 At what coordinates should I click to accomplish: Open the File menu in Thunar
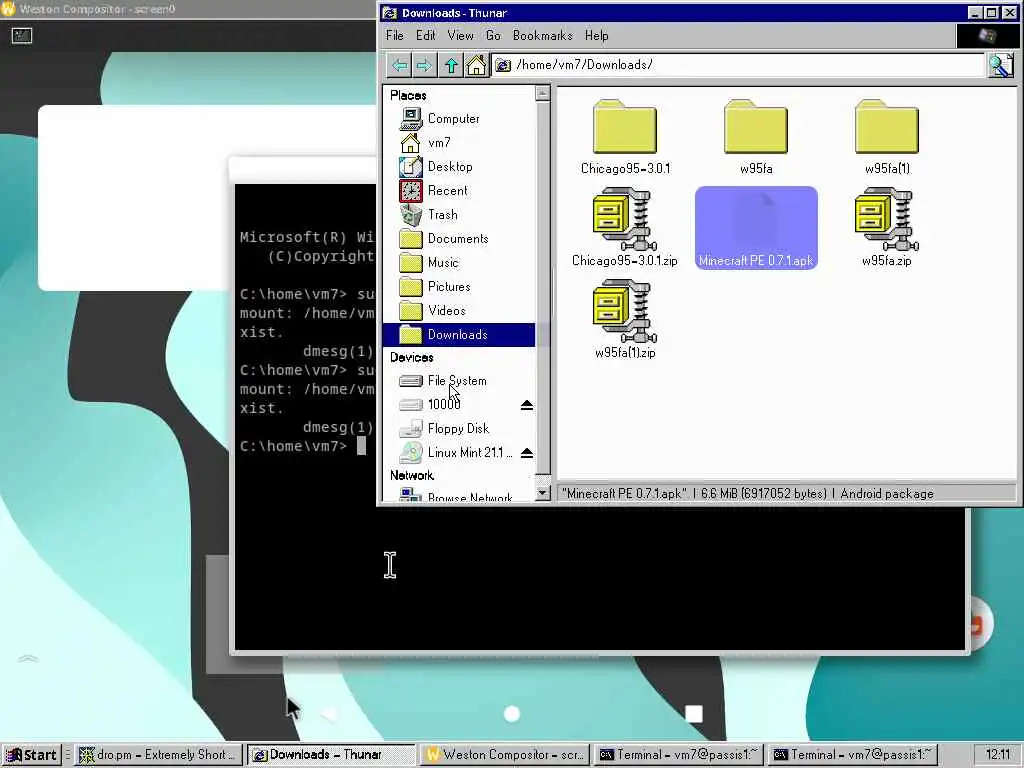click(x=394, y=35)
